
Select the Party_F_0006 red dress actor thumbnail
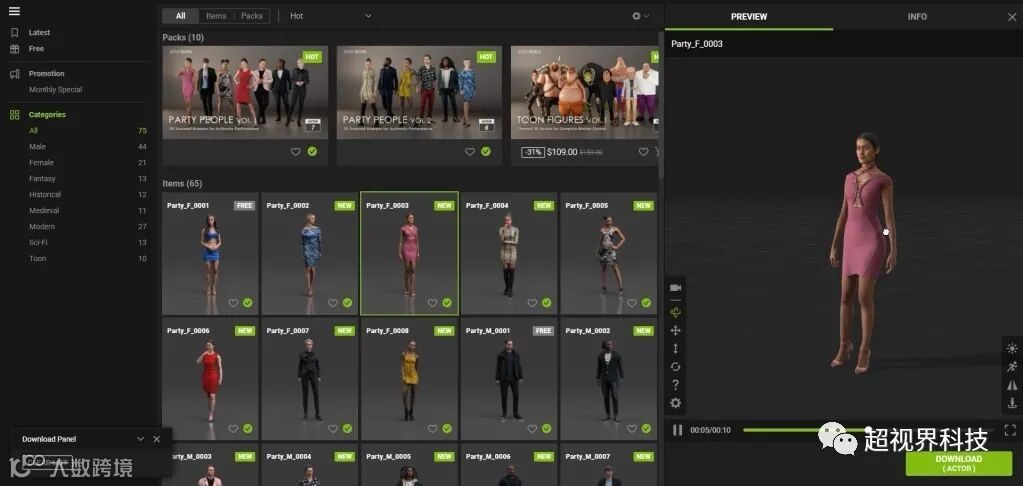[x=210, y=378]
